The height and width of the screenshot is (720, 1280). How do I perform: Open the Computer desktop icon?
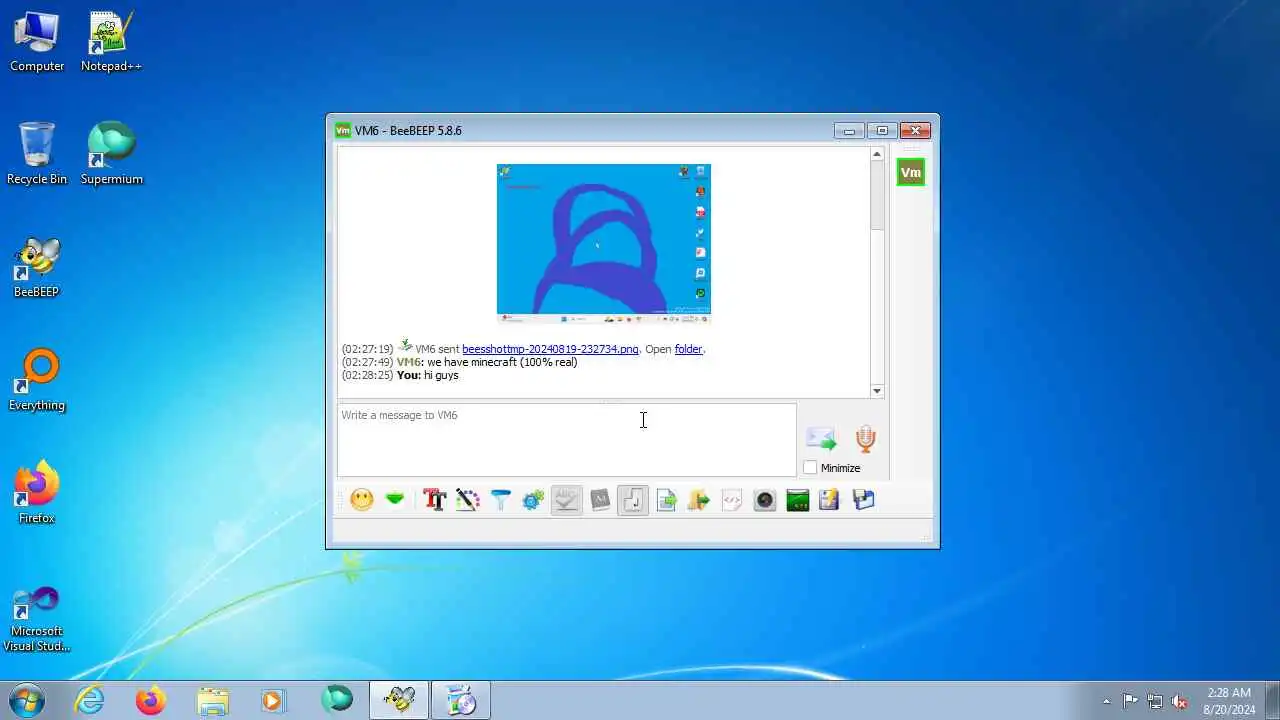37,41
